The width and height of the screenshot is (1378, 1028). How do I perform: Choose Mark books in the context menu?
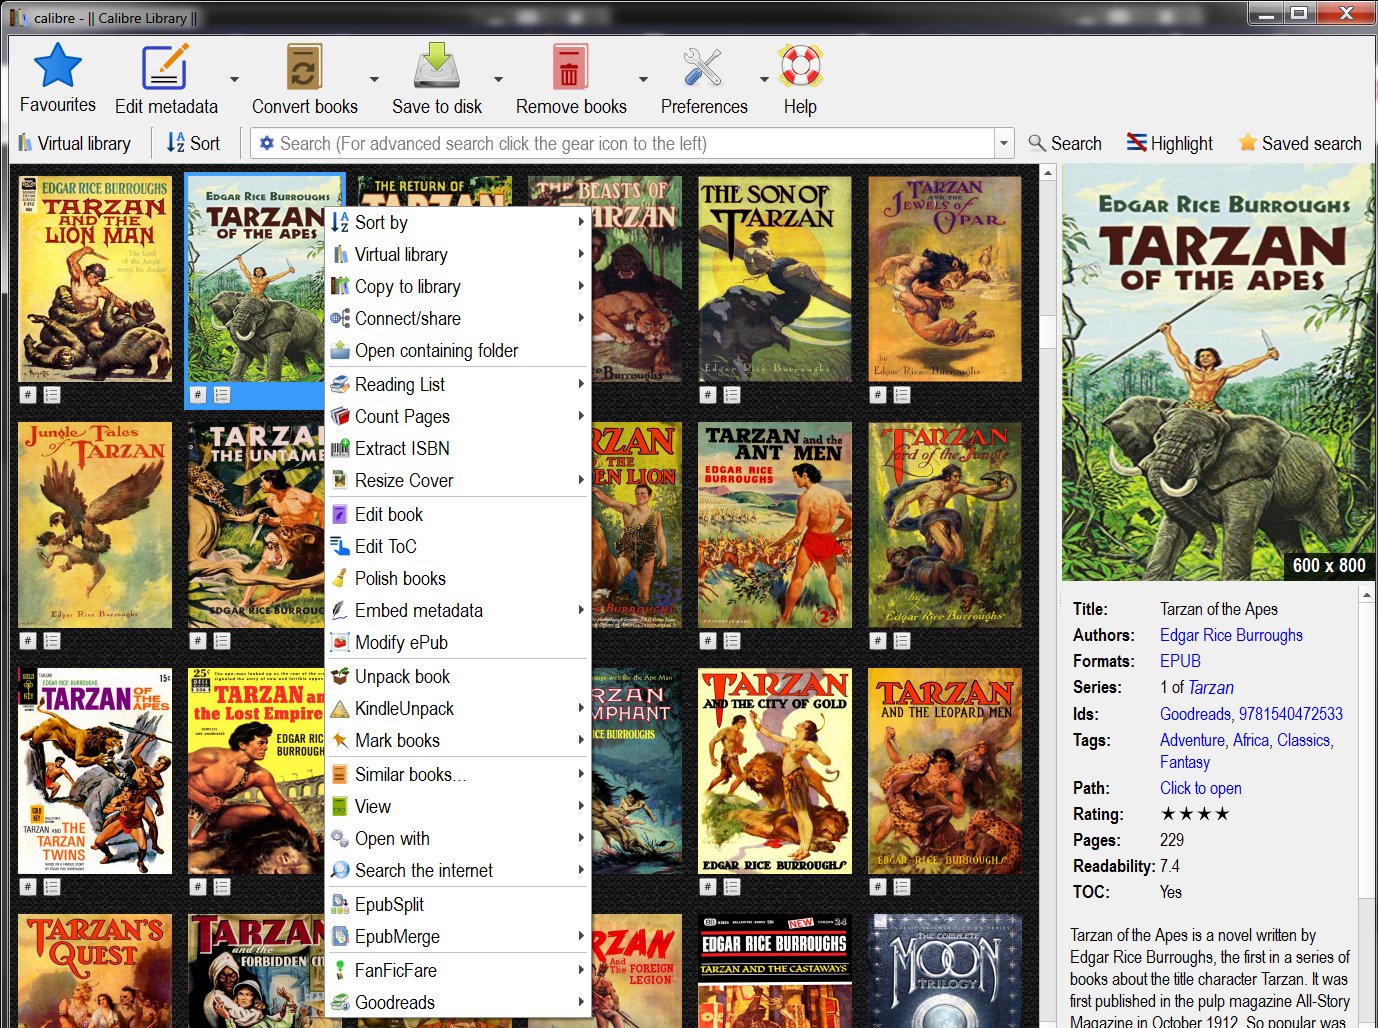click(x=458, y=741)
